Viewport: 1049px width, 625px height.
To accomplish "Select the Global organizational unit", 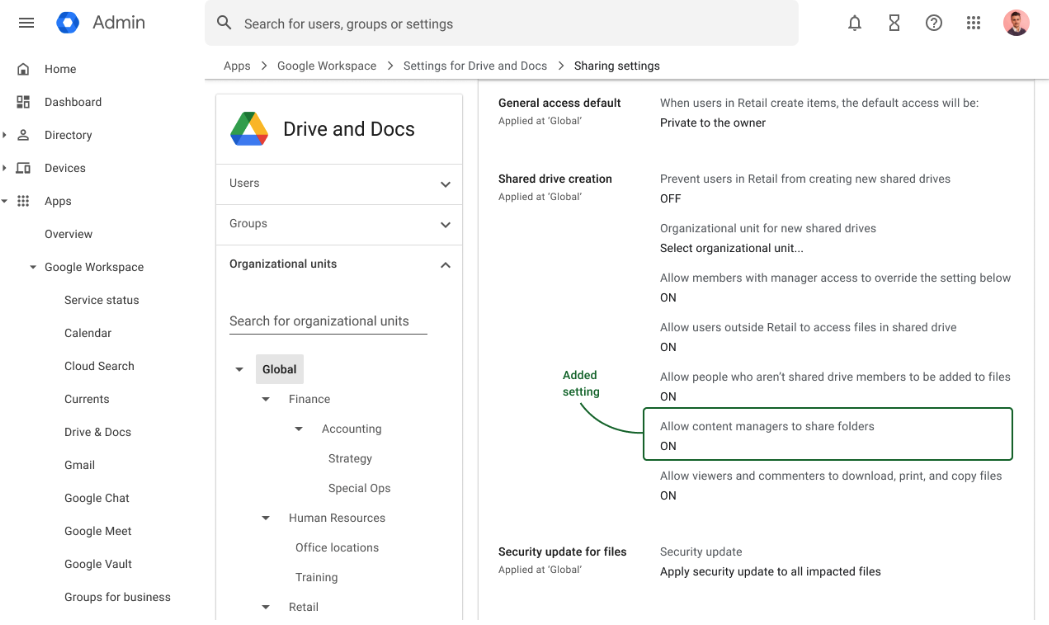I will click(x=280, y=369).
